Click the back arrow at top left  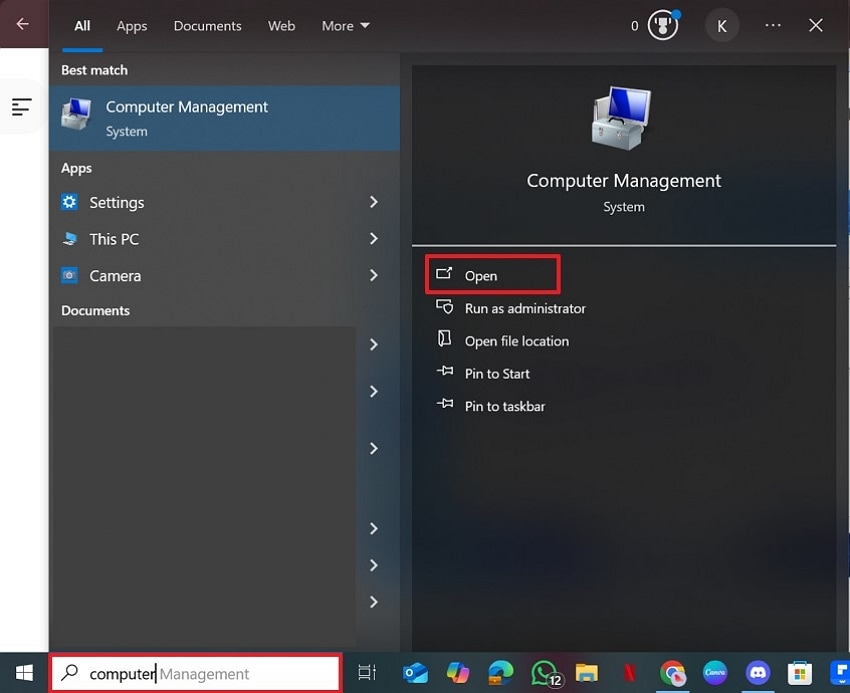[x=22, y=24]
